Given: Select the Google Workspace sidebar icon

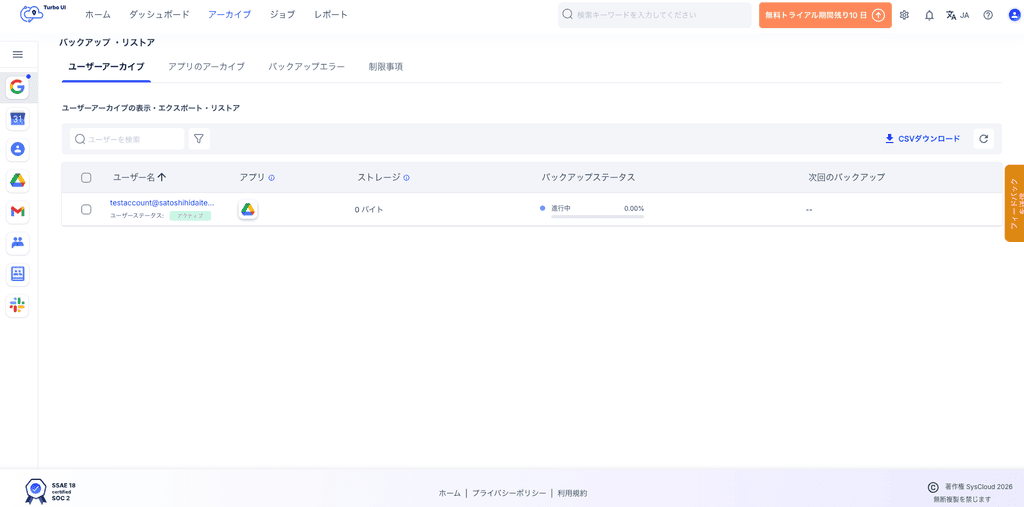Looking at the screenshot, I should pyautogui.click(x=18, y=87).
